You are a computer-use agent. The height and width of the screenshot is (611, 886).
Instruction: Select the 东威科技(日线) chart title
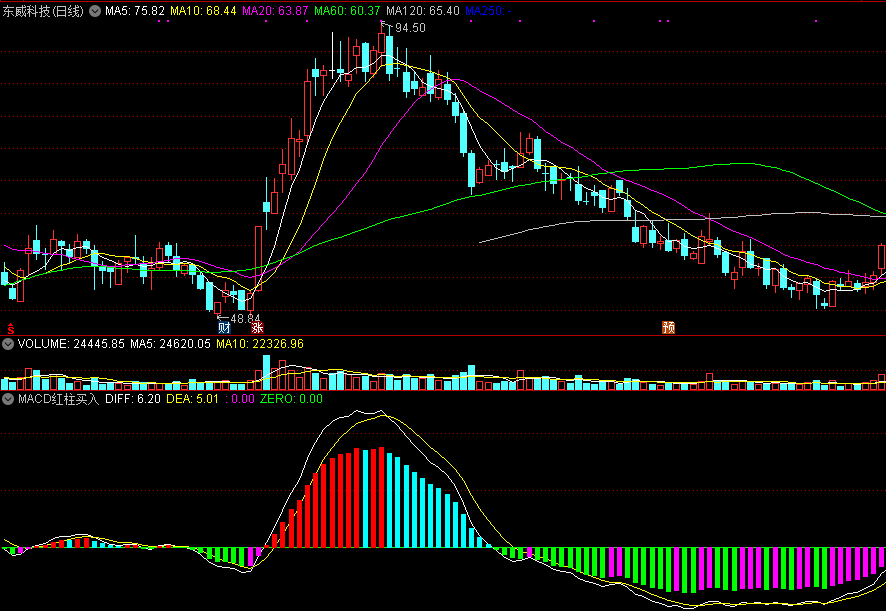(x=44, y=11)
